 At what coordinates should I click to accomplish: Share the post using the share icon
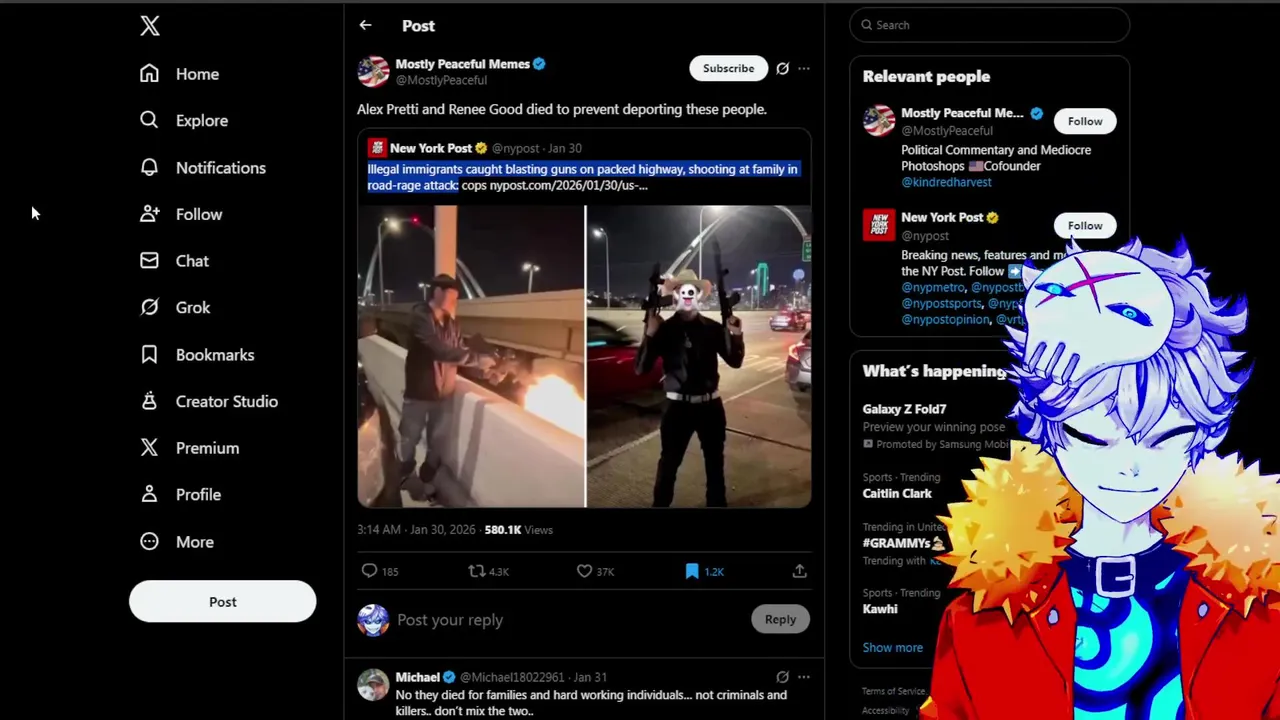799,571
